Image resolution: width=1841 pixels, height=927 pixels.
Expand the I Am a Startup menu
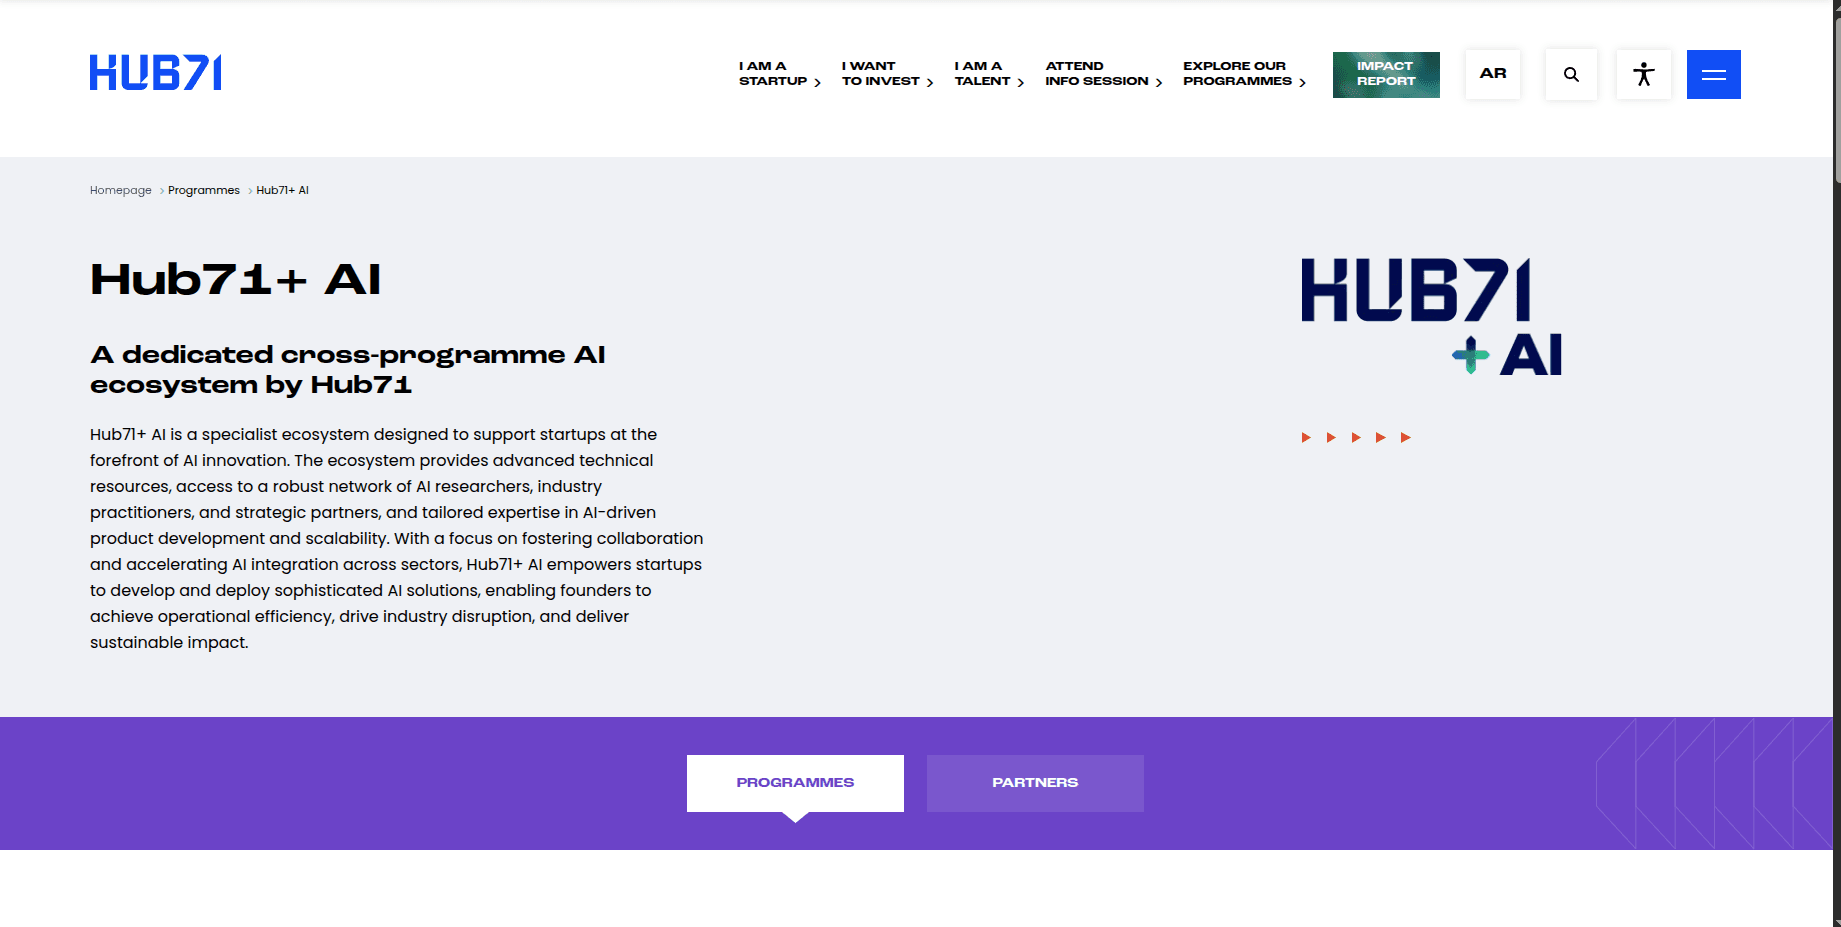[780, 74]
